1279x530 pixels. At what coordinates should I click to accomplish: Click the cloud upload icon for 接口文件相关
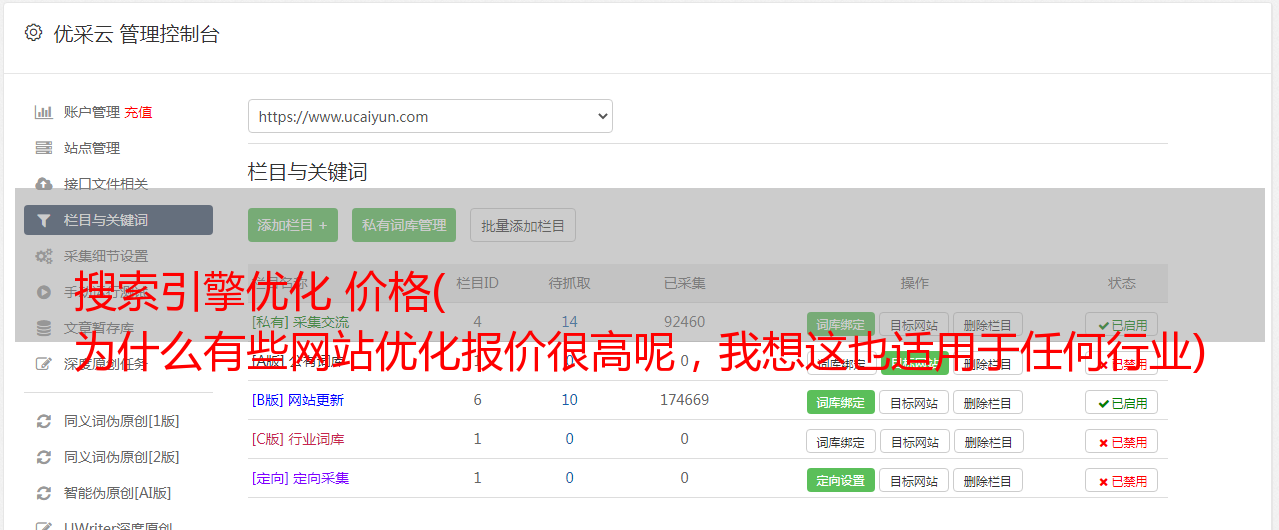(x=43, y=184)
